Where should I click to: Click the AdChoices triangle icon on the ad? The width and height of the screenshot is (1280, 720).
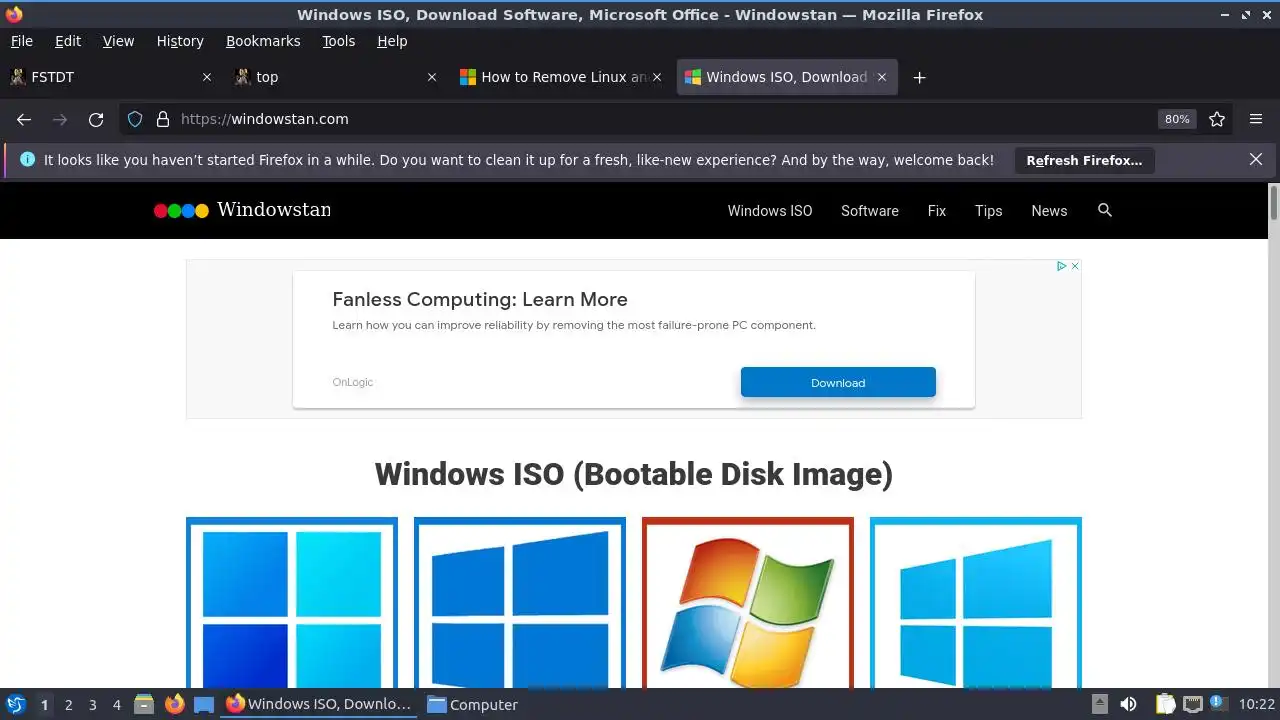tap(1062, 266)
